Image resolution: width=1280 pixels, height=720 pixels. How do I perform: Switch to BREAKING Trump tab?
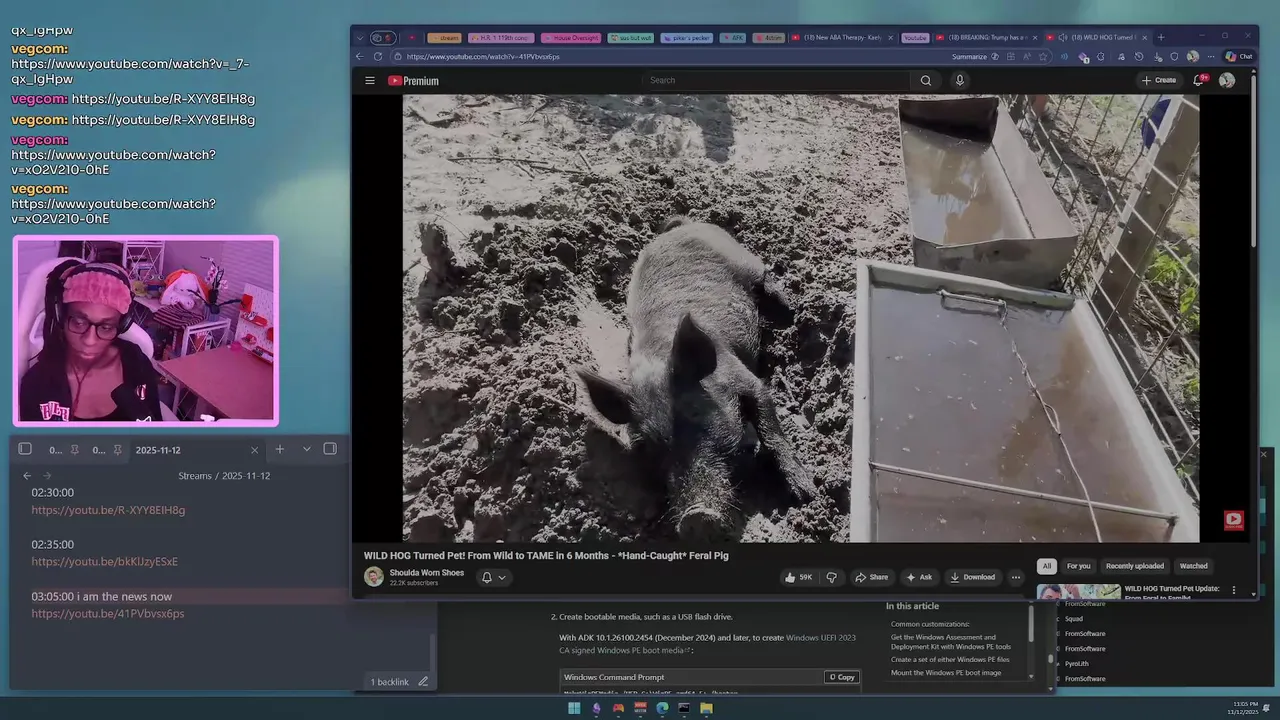(985, 38)
